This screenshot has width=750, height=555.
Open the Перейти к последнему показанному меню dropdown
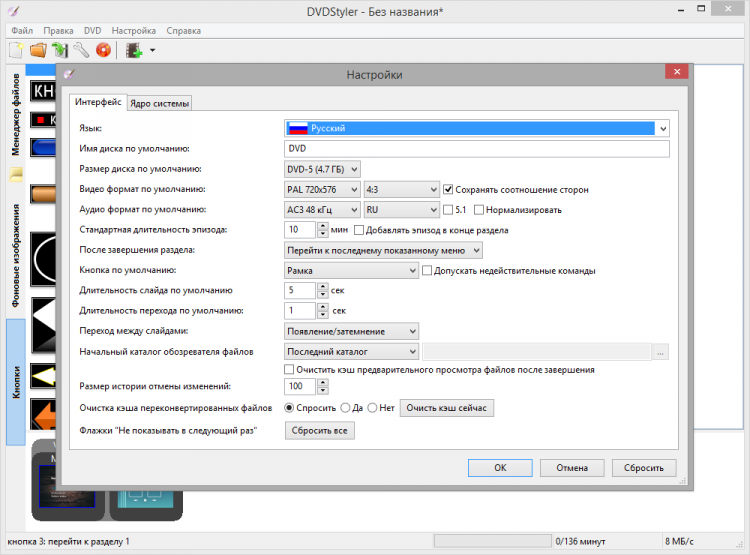point(383,250)
